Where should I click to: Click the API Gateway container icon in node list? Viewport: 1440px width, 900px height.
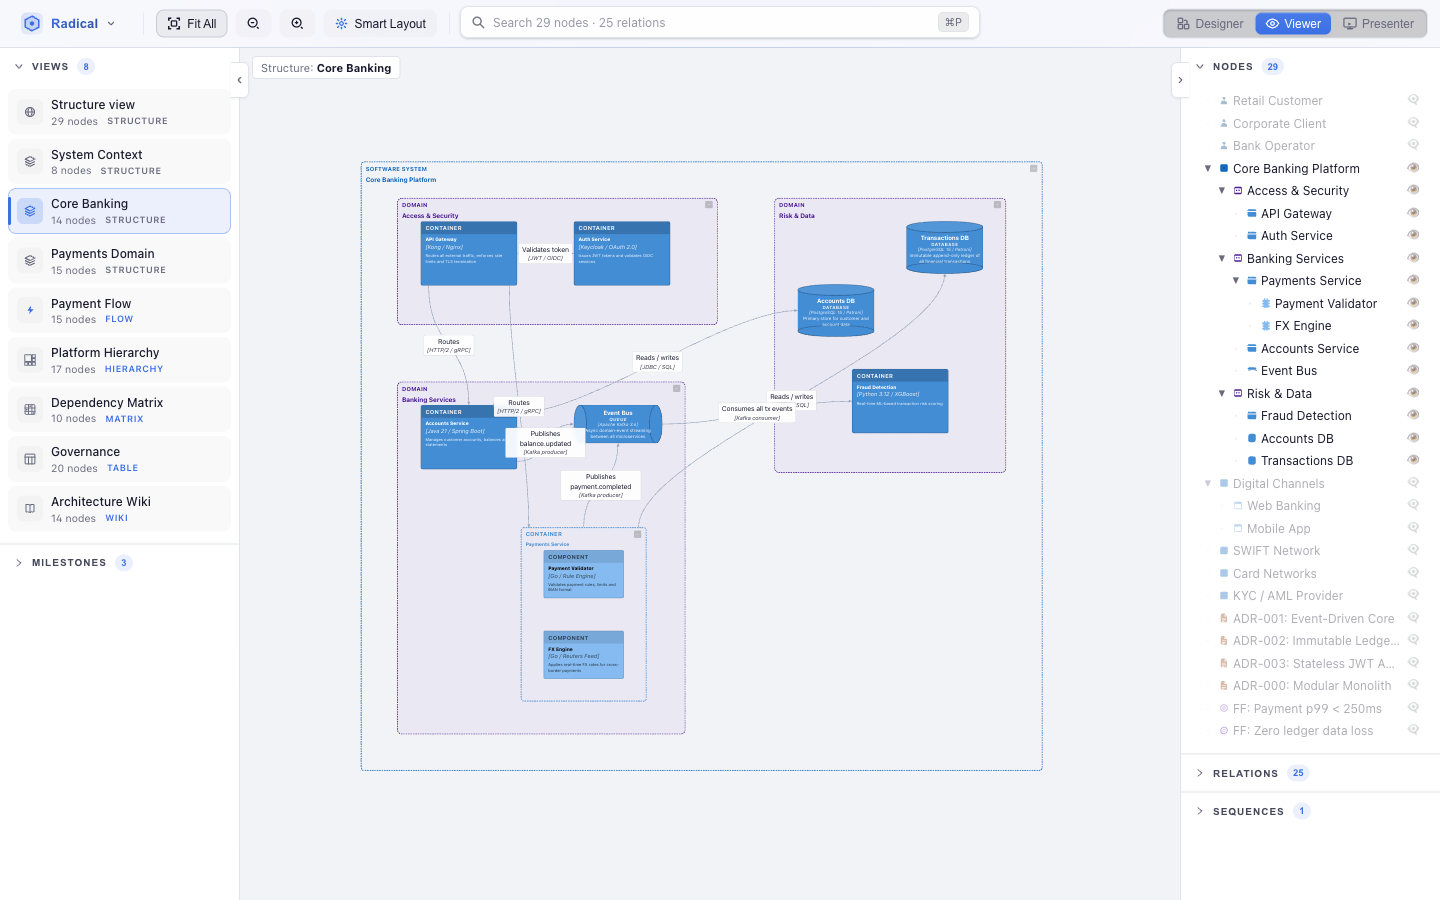point(1251,213)
